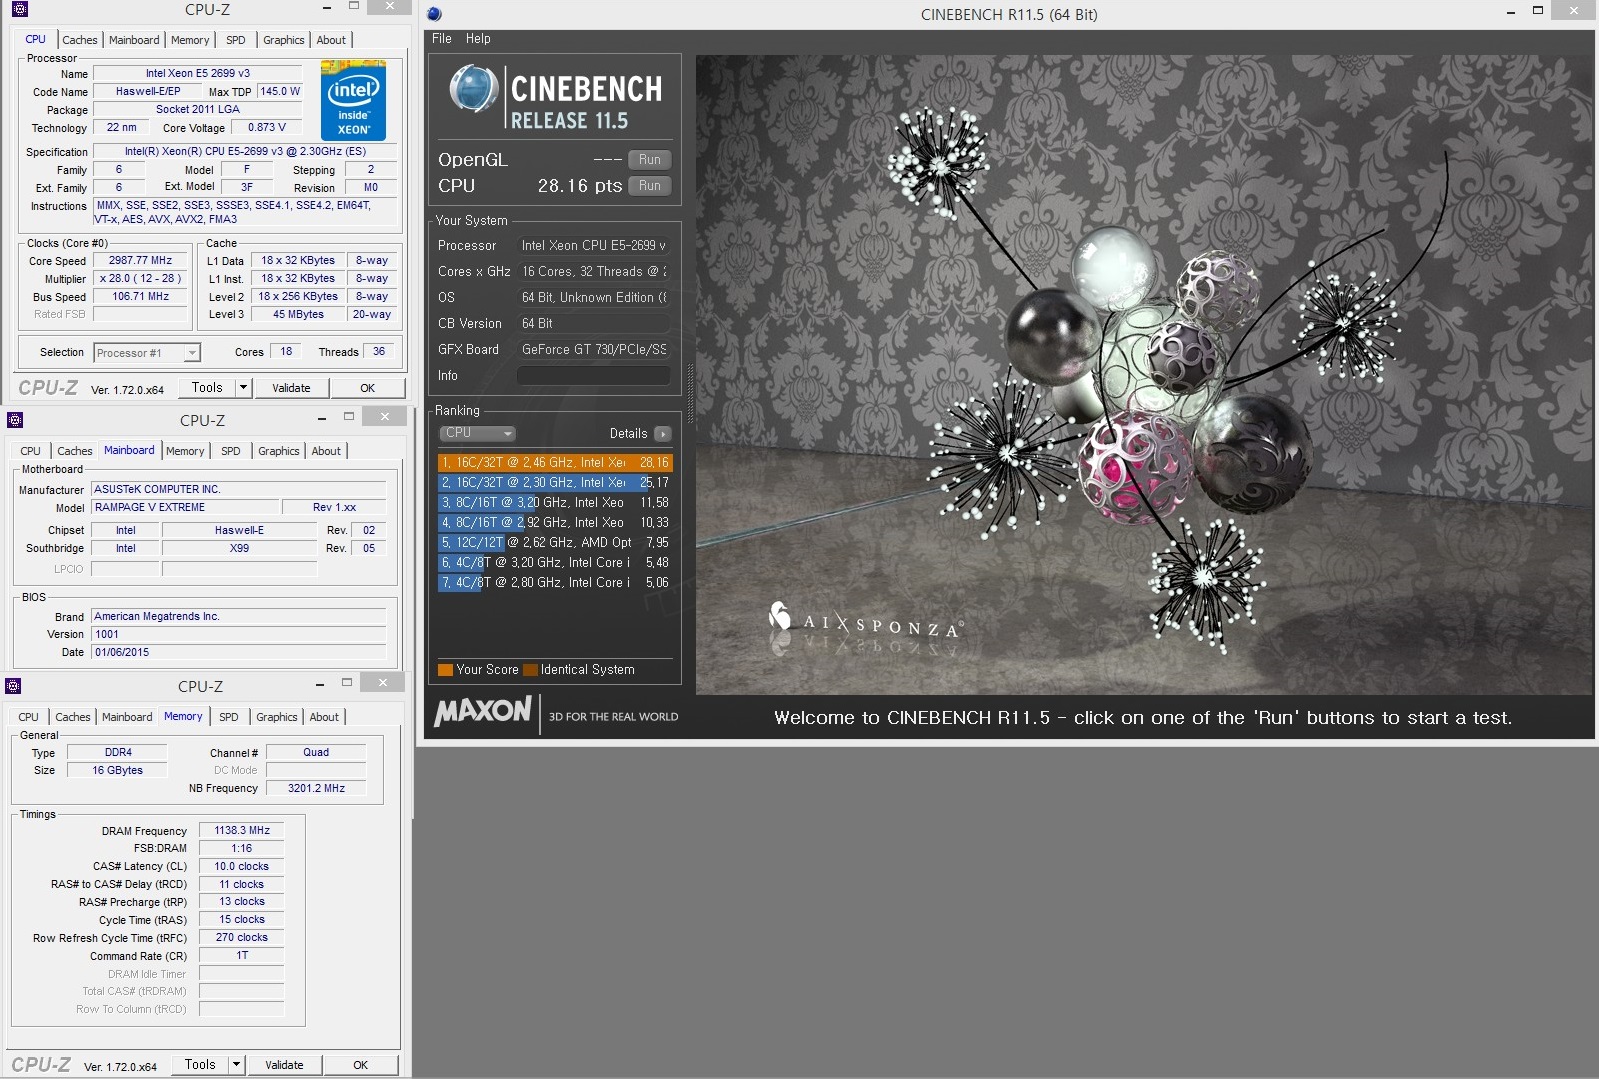The height and width of the screenshot is (1079, 1599).
Task: Click the memory Type value DDR4
Action: tap(118, 753)
